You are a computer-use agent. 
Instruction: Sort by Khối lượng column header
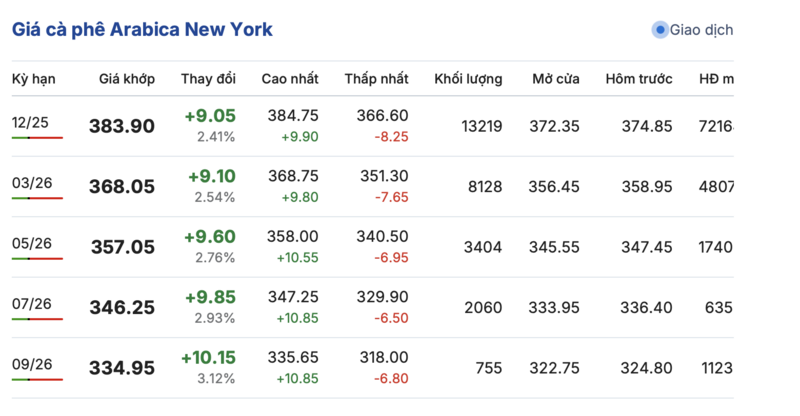click(x=468, y=79)
